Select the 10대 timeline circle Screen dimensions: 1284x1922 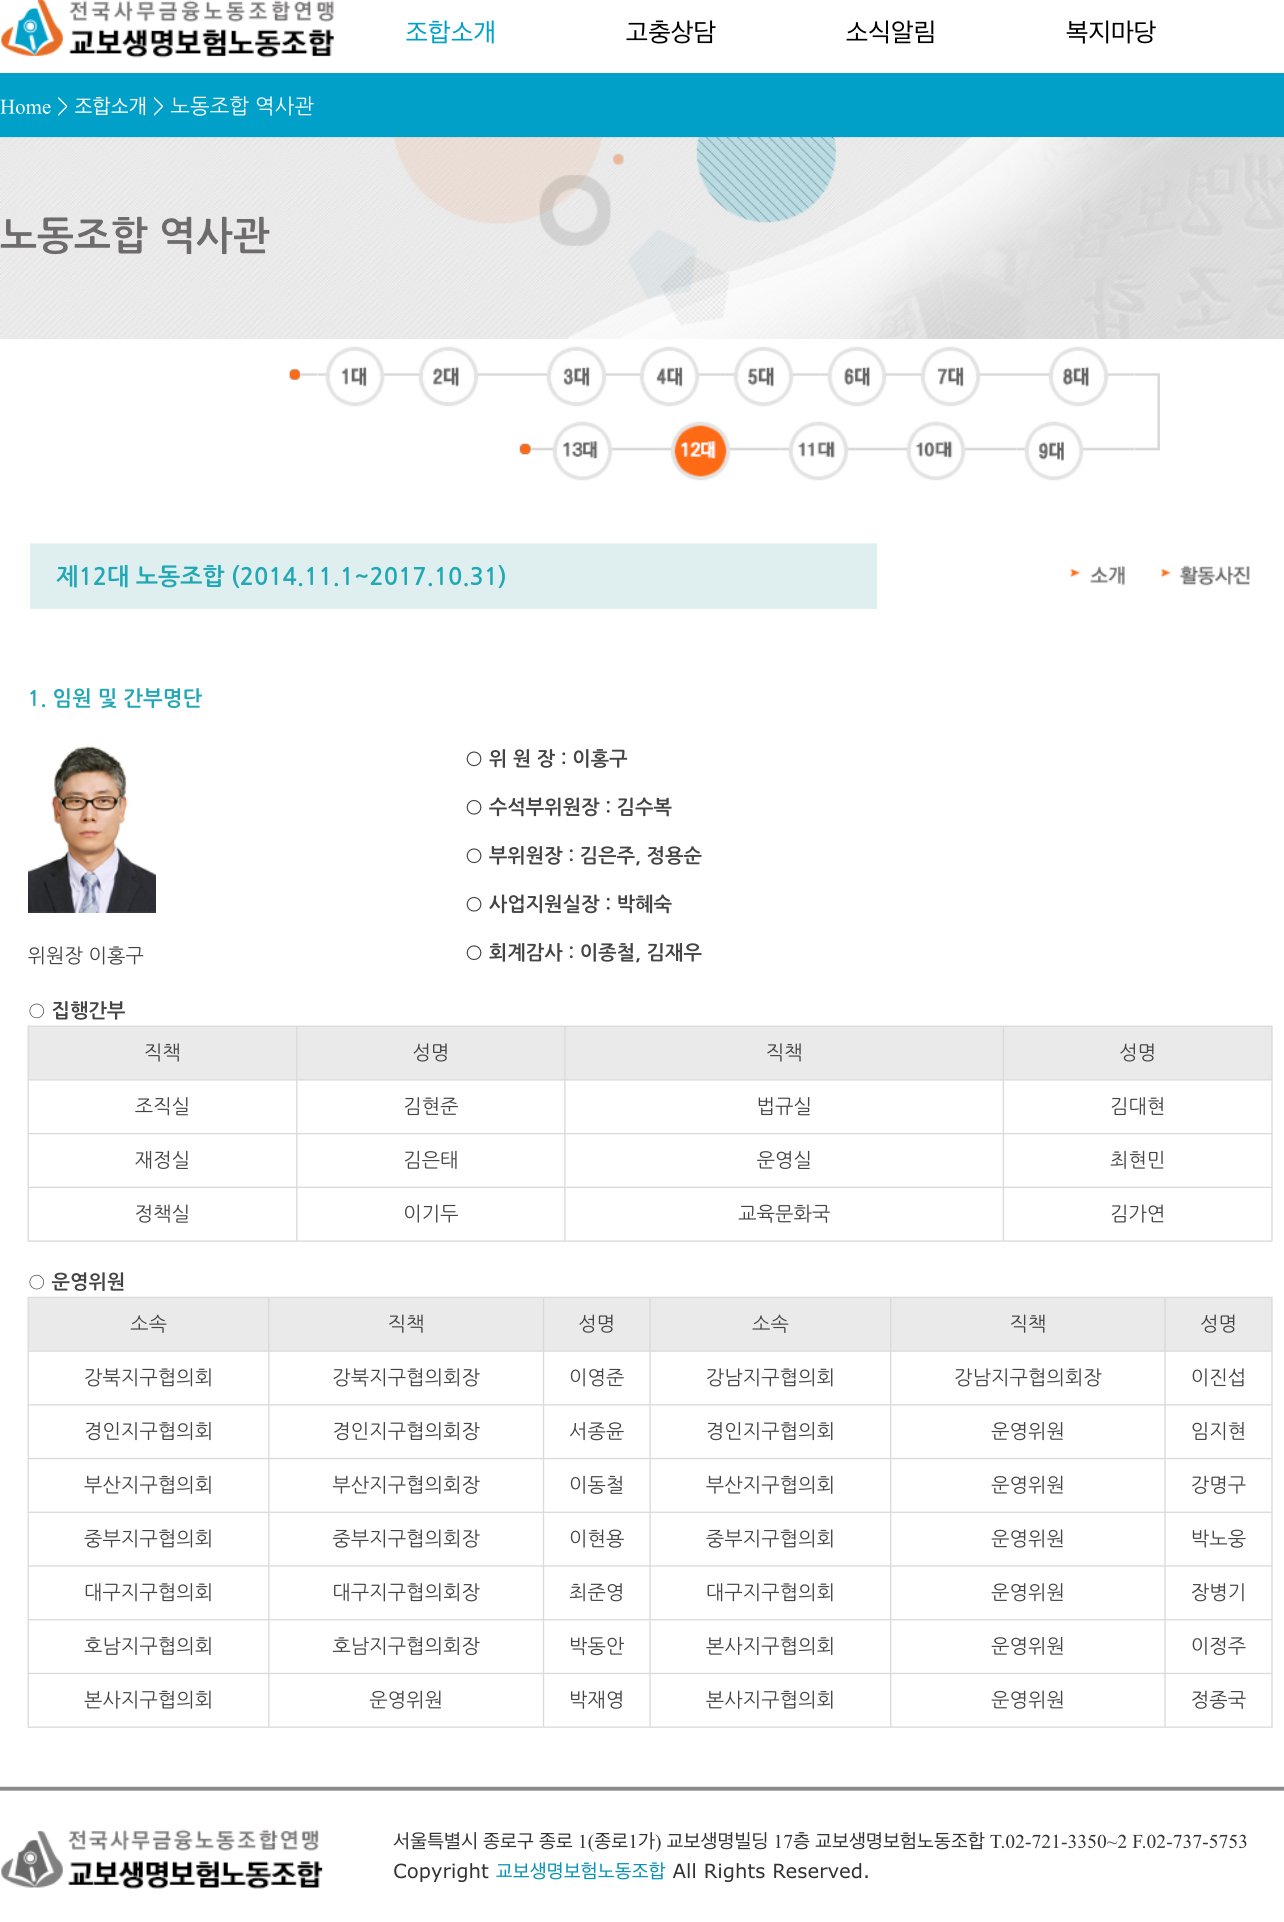(x=934, y=450)
